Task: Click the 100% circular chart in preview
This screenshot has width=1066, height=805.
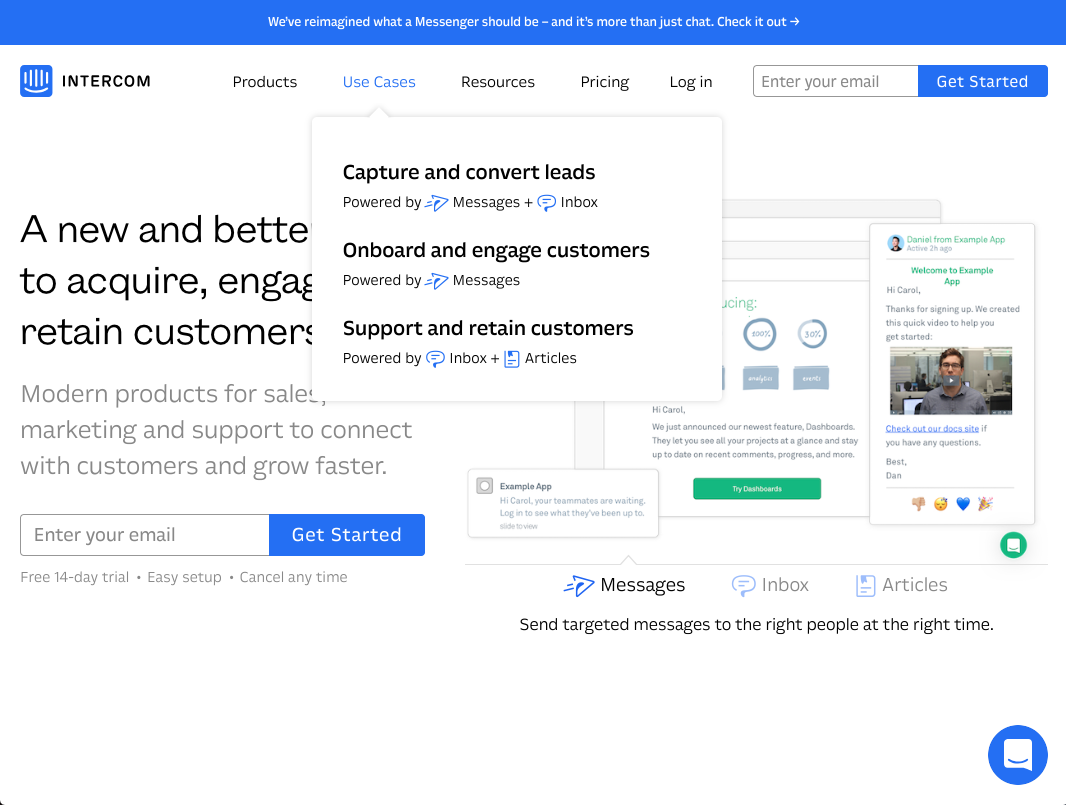Action: [759, 334]
